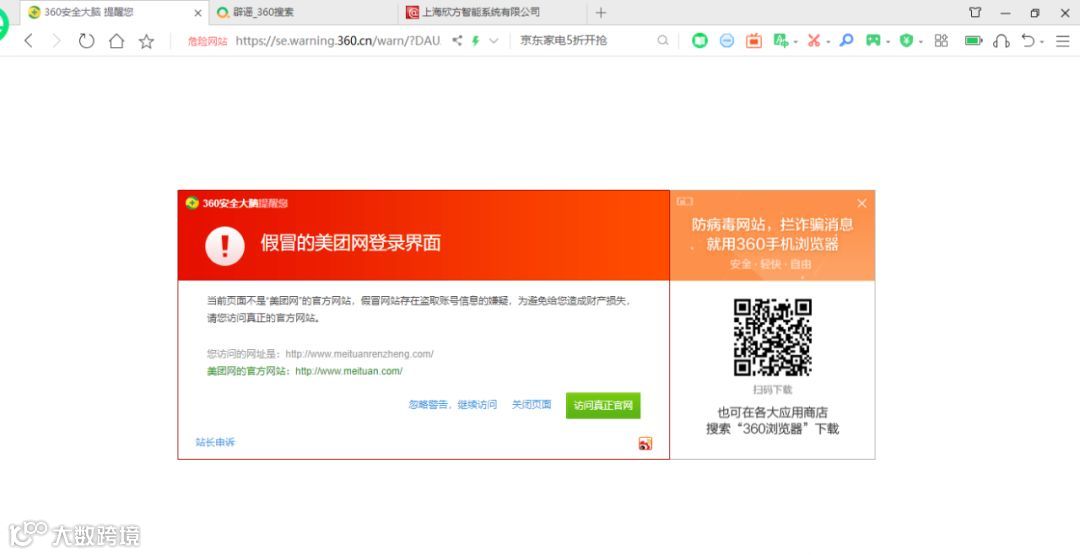Toggle the green lightning speed mode icon
The height and width of the screenshot is (555, 1080).
coord(475,41)
